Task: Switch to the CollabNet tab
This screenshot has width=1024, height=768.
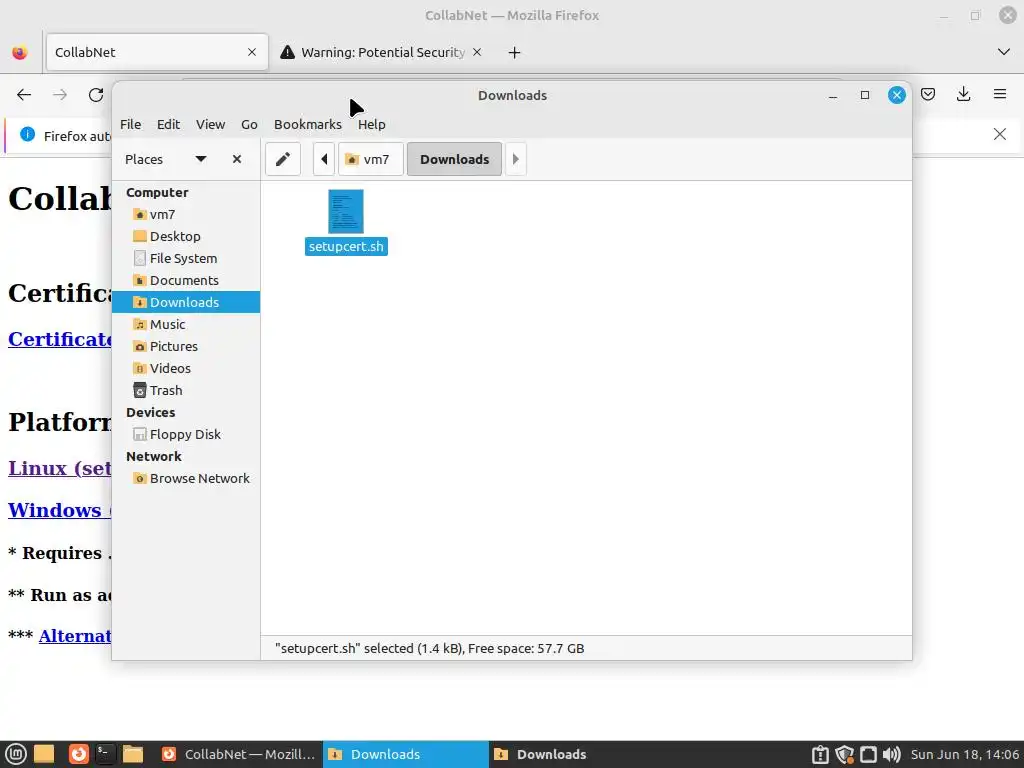Action: click(157, 52)
